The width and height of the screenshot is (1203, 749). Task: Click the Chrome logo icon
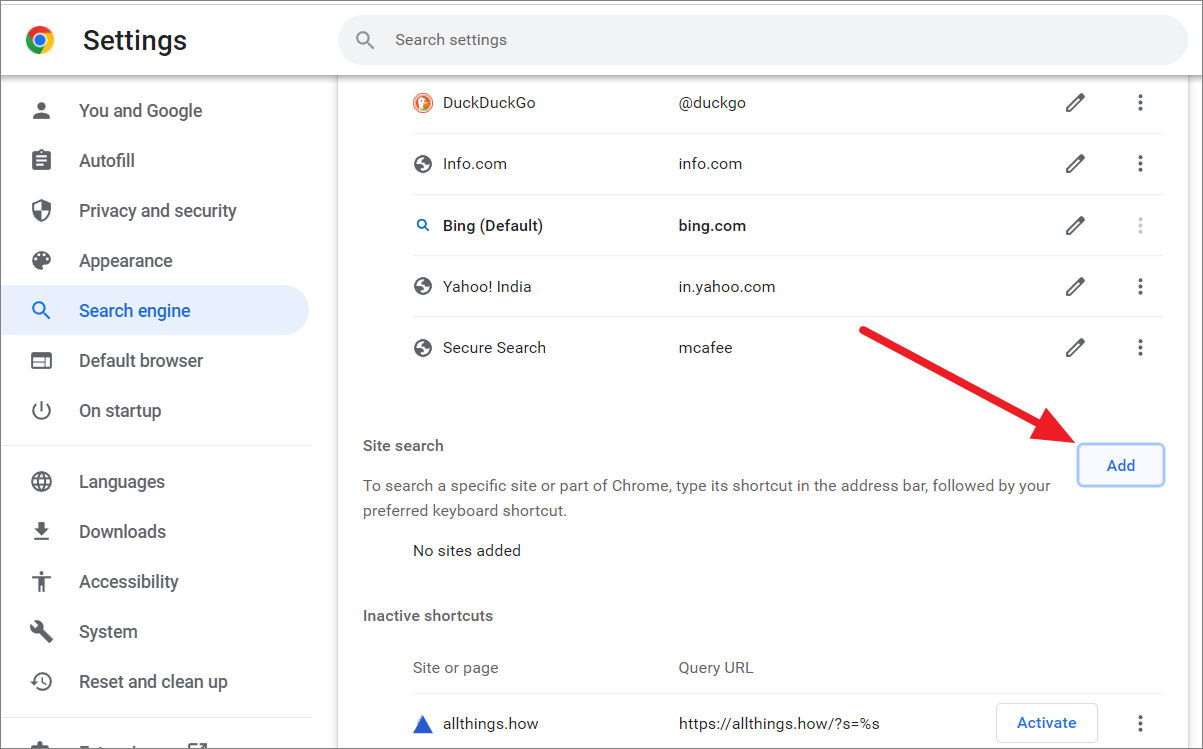tap(40, 40)
